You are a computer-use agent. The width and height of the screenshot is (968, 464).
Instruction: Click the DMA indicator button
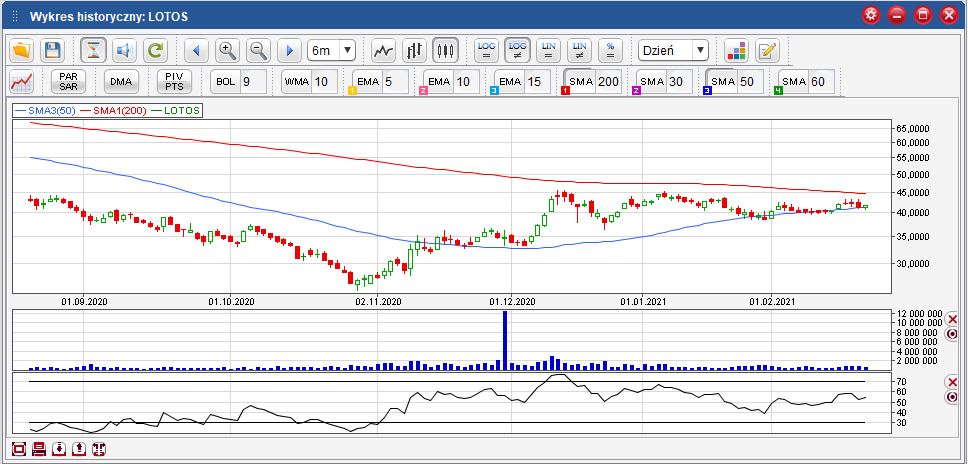[122, 82]
